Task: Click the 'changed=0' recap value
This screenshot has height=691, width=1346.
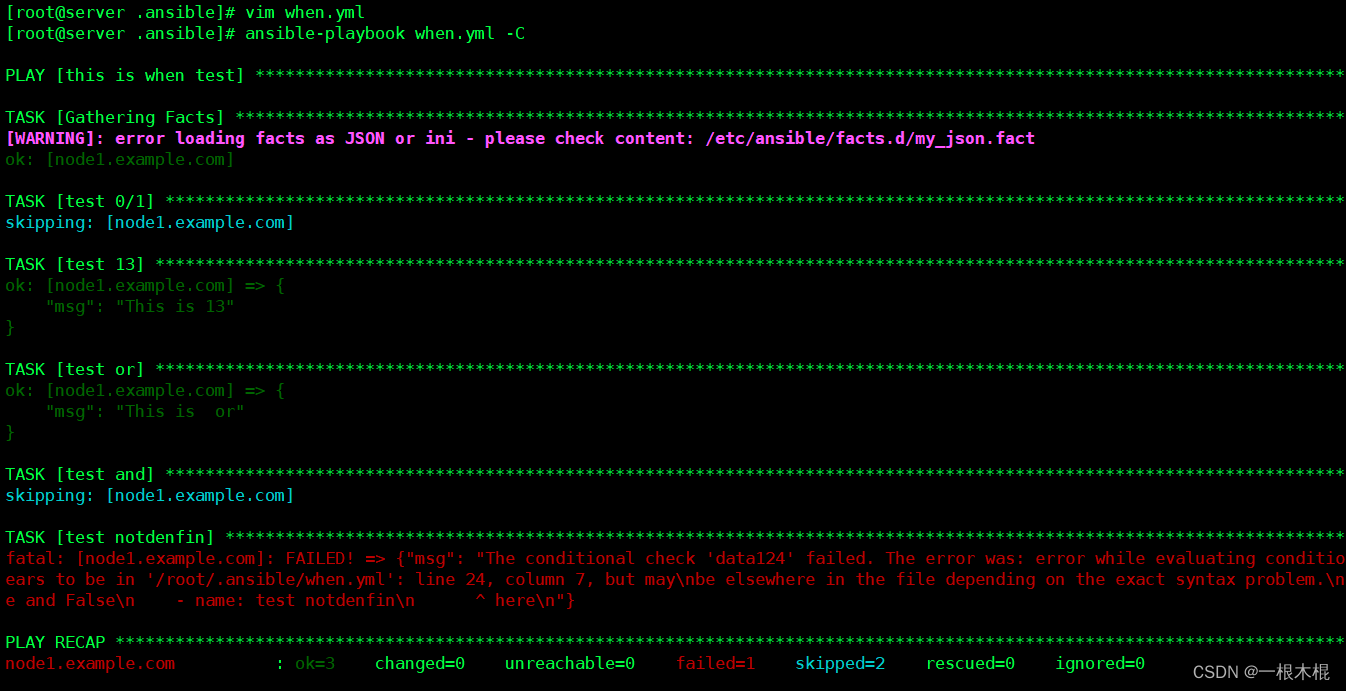Action: [x=420, y=663]
